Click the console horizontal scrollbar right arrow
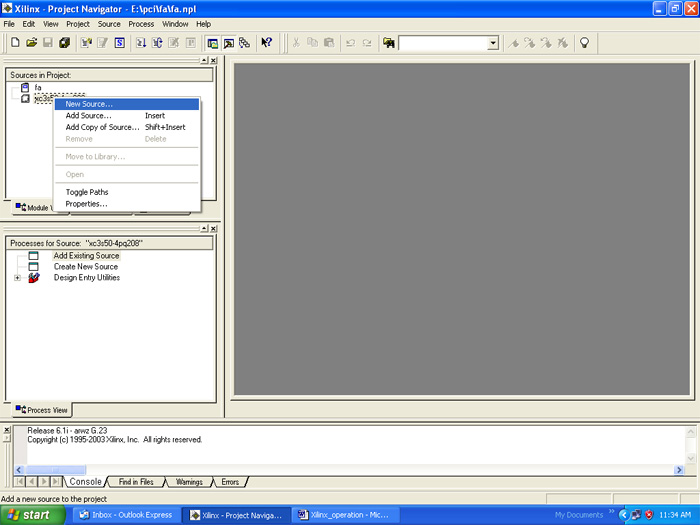 [679, 470]
